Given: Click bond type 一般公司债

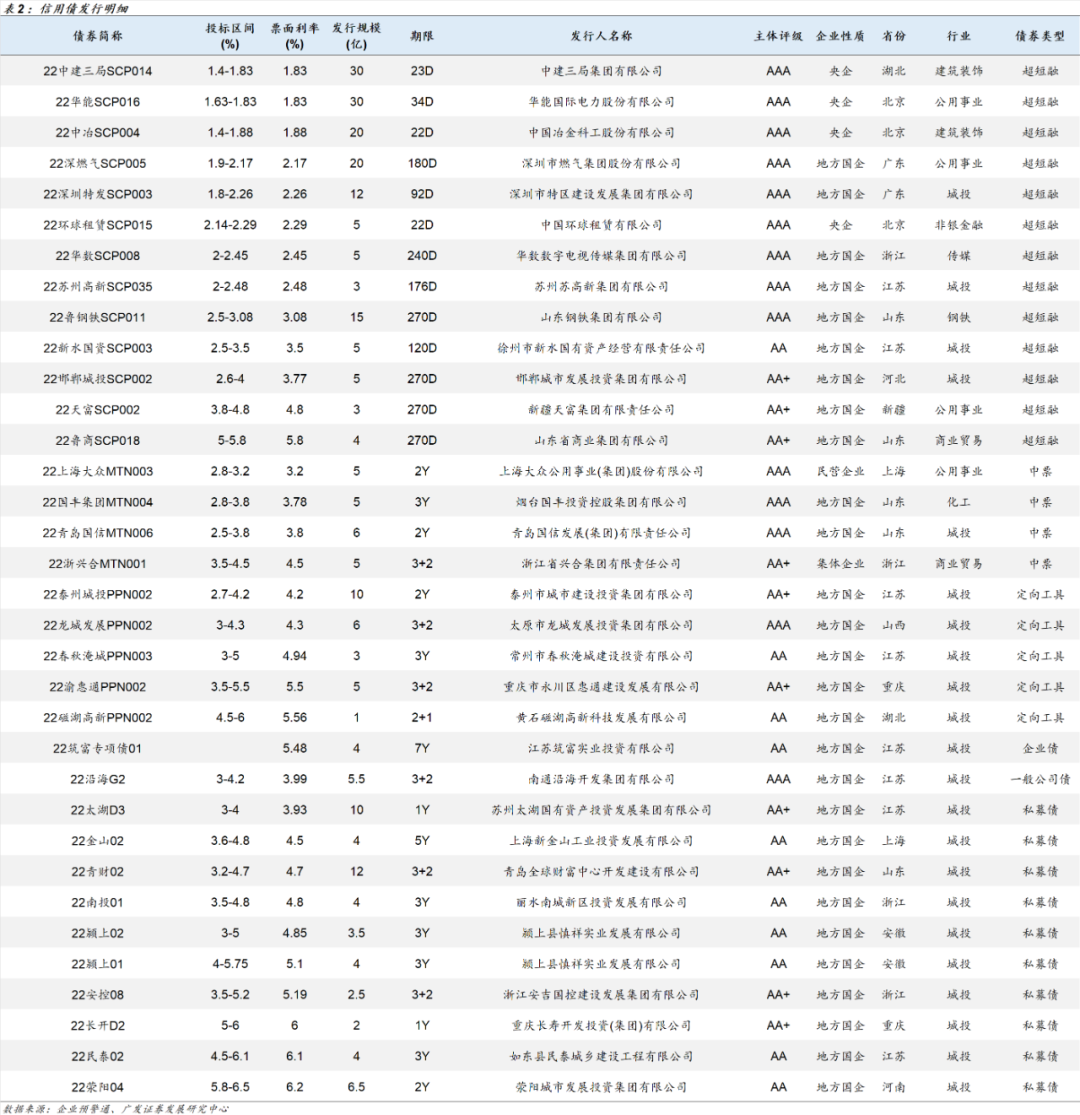Looking at the screenshot, I should click(1039, 779).
